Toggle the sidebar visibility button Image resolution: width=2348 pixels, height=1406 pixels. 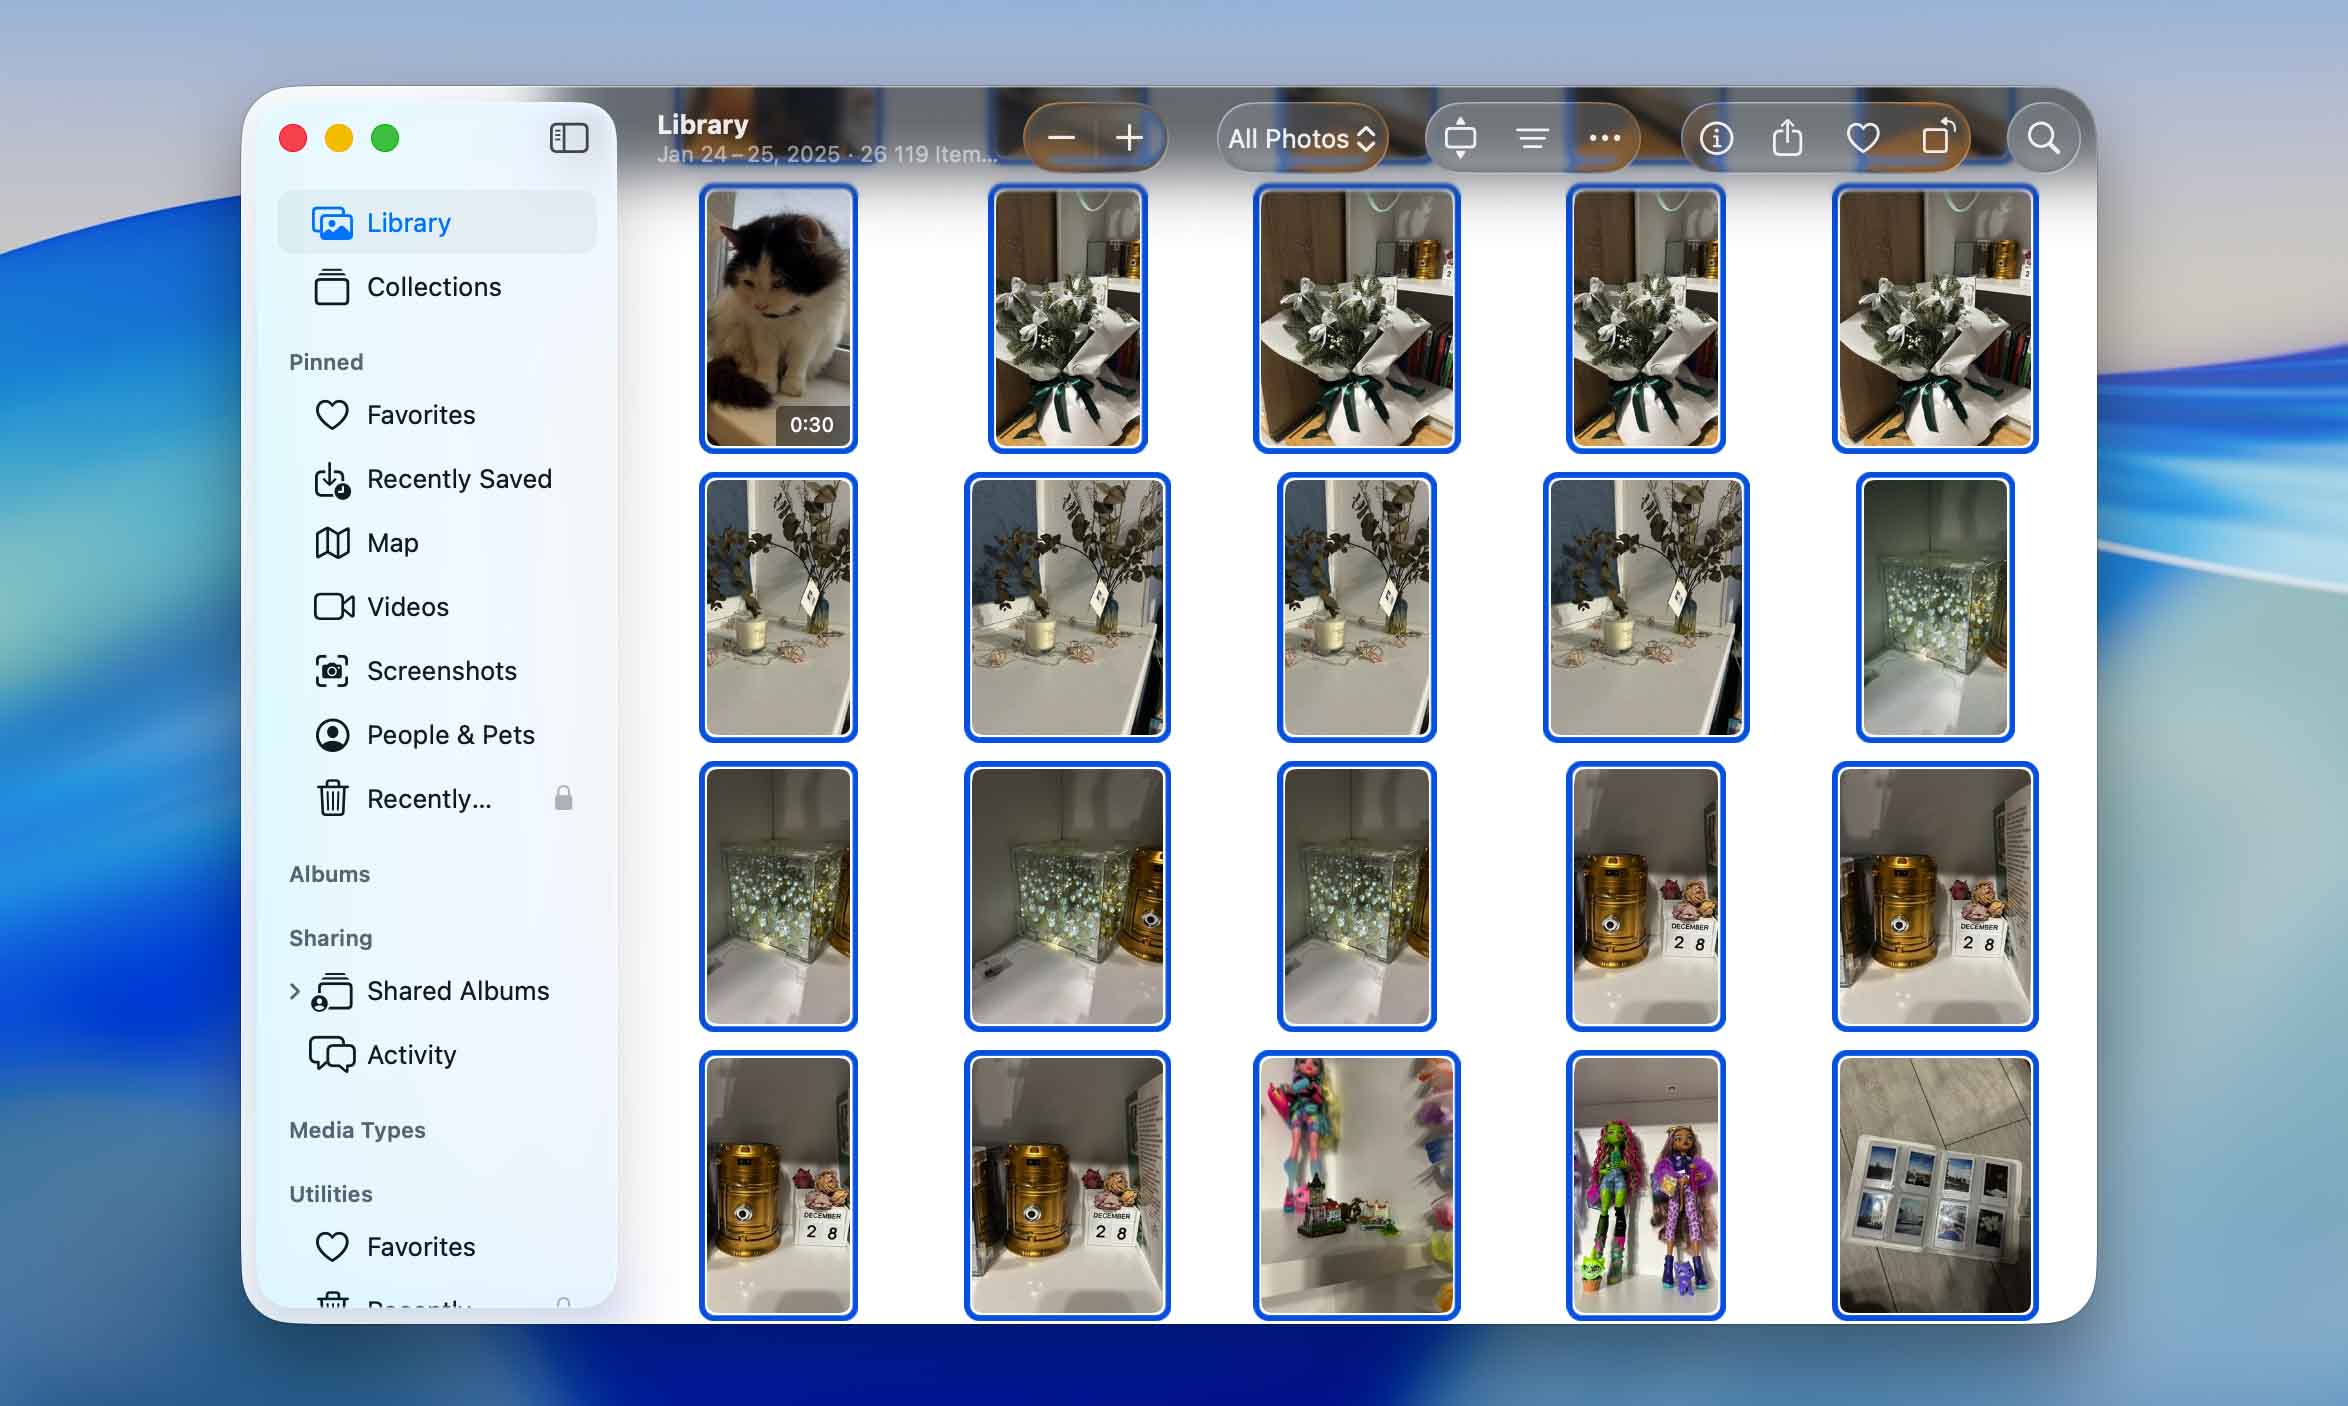coord(569,138)
